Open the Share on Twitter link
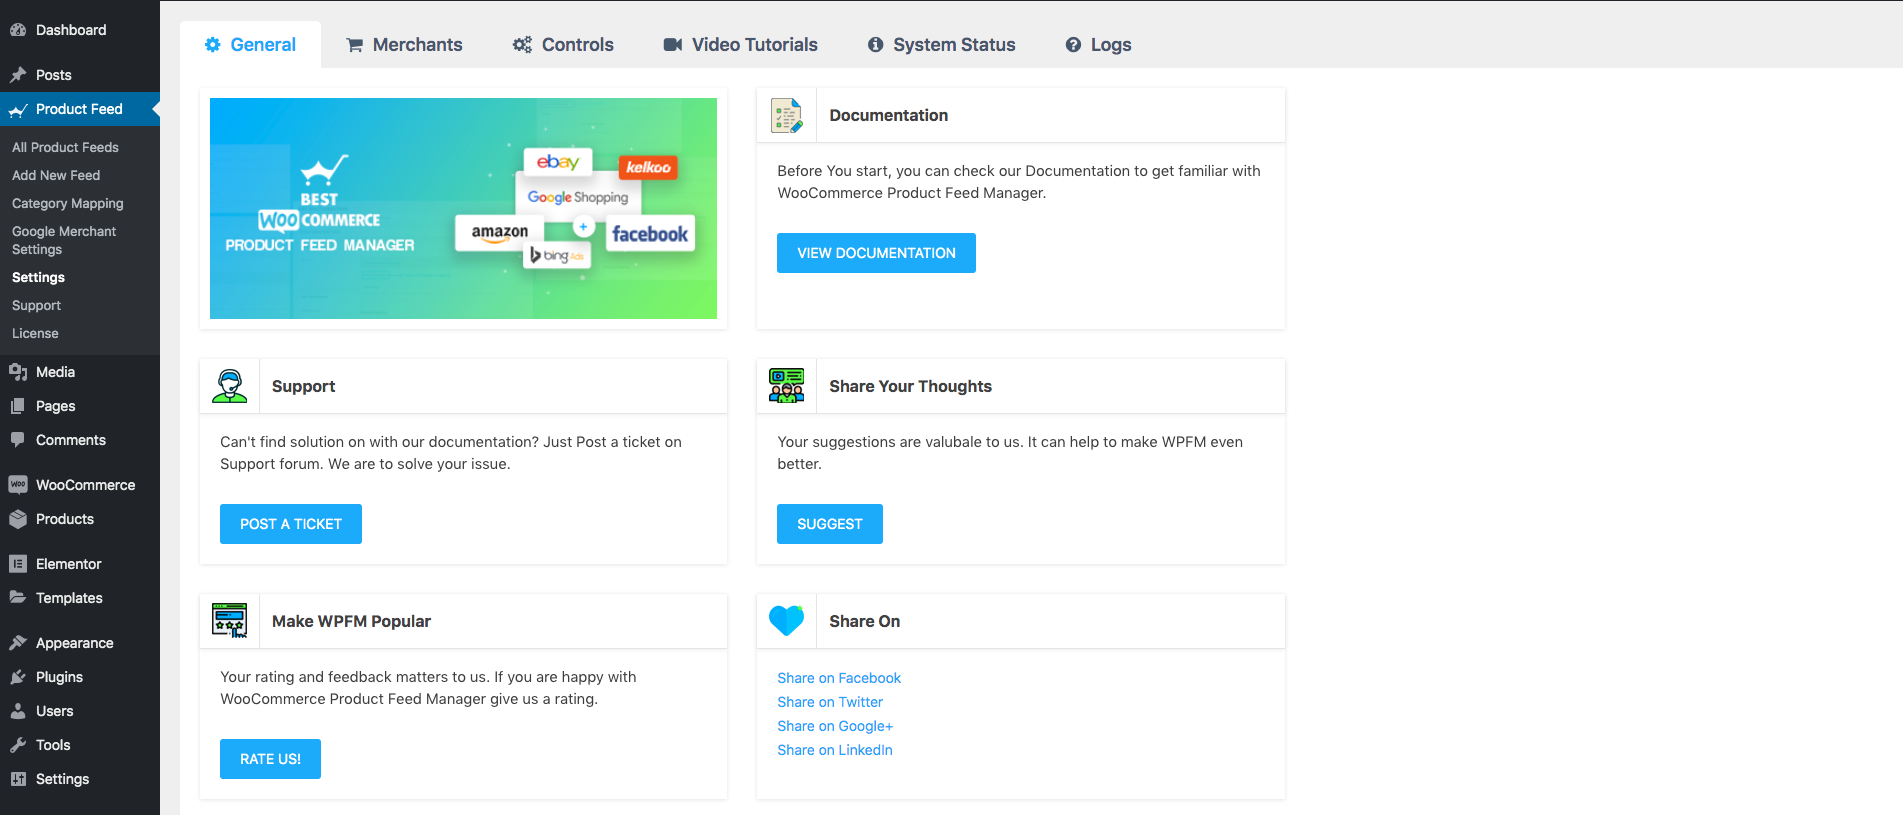This screenshot has width=1903, height=815. [830, 702]
